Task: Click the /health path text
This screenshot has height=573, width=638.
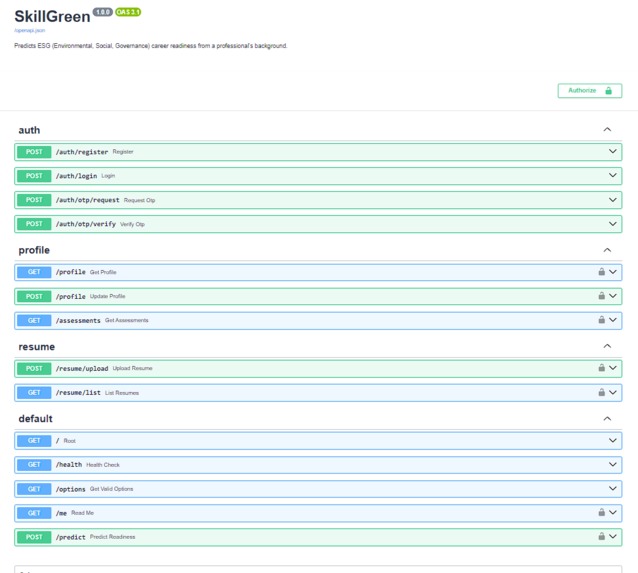Action: [x=69, y=465]
